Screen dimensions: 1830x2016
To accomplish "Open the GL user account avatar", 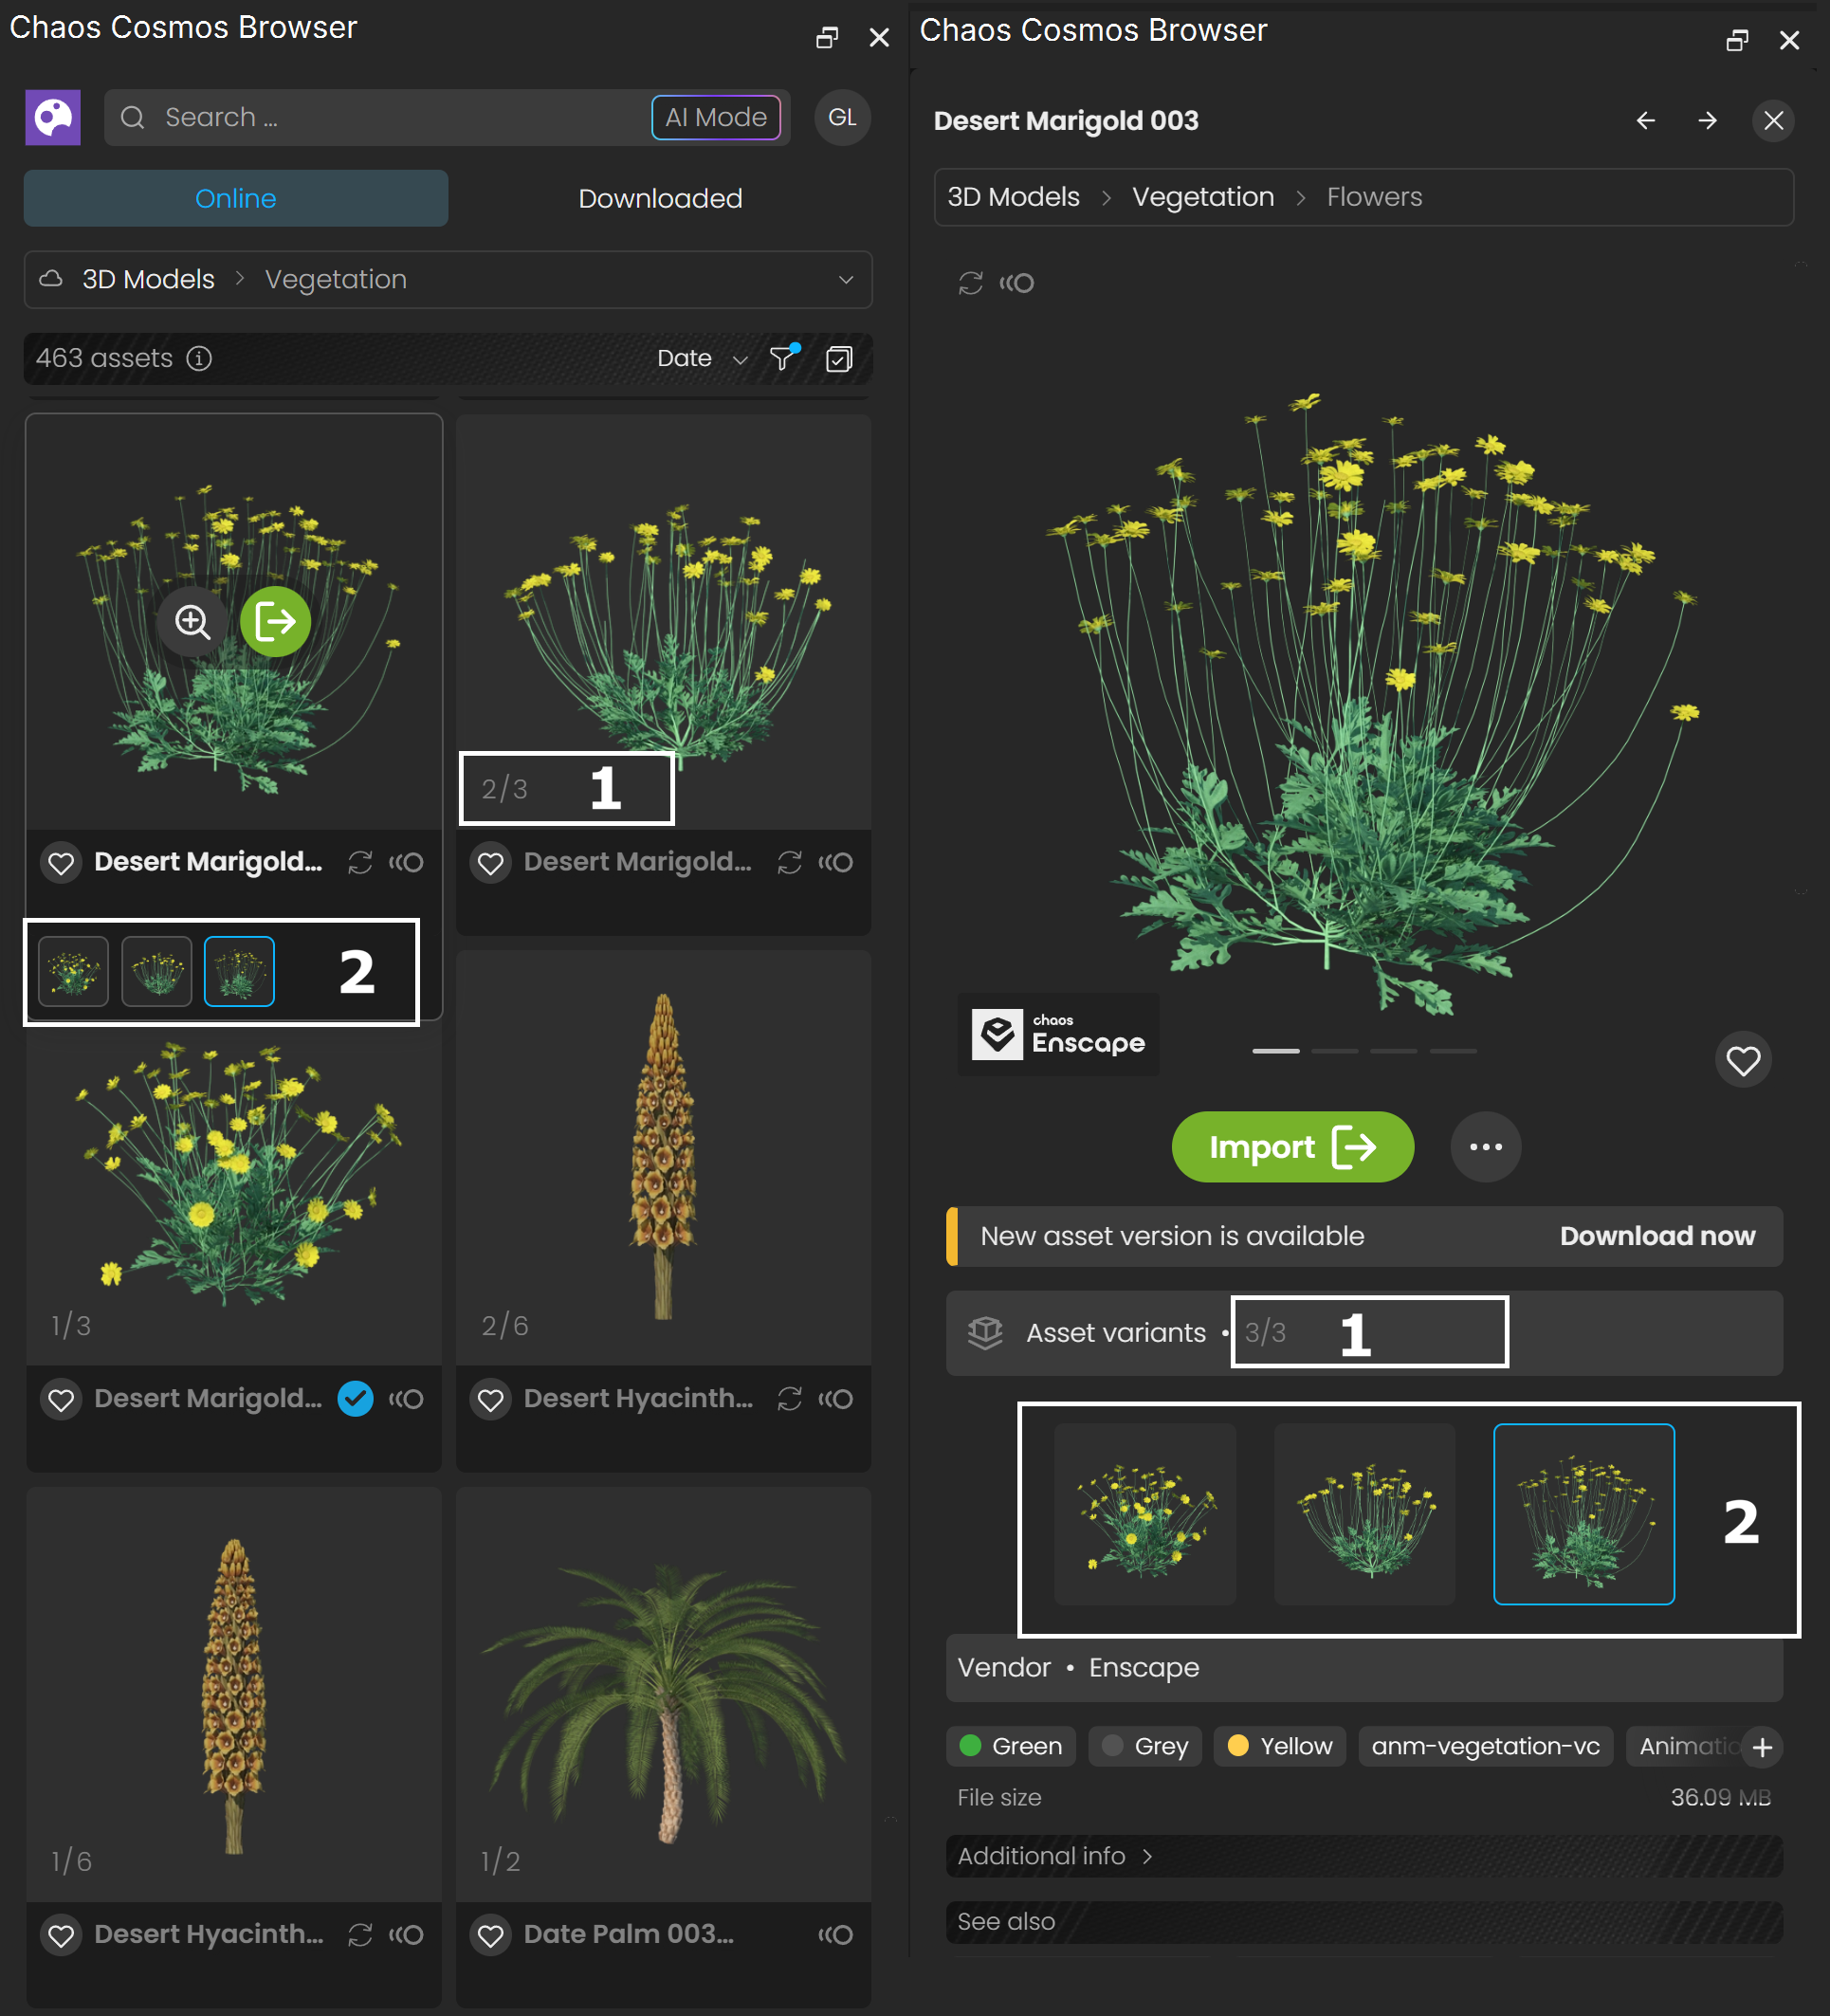I will tap(842, 118).
